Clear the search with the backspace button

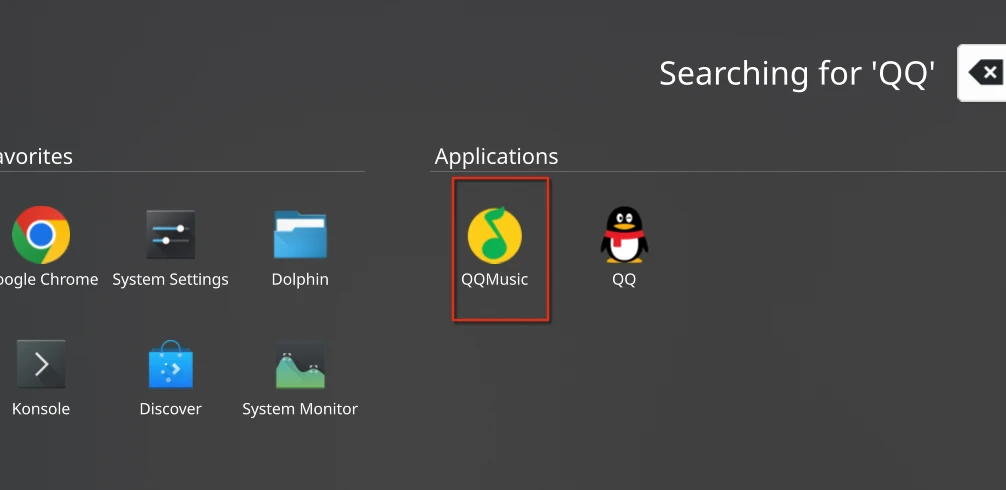(982, 72)
